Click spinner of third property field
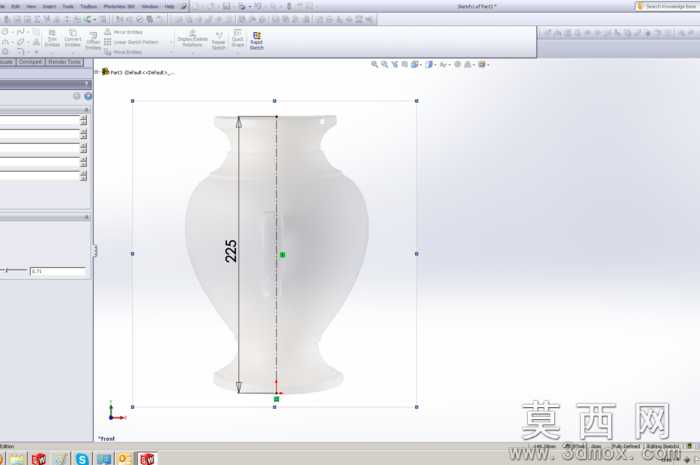This screenshot has width=700, height=465. pos(83,148)
